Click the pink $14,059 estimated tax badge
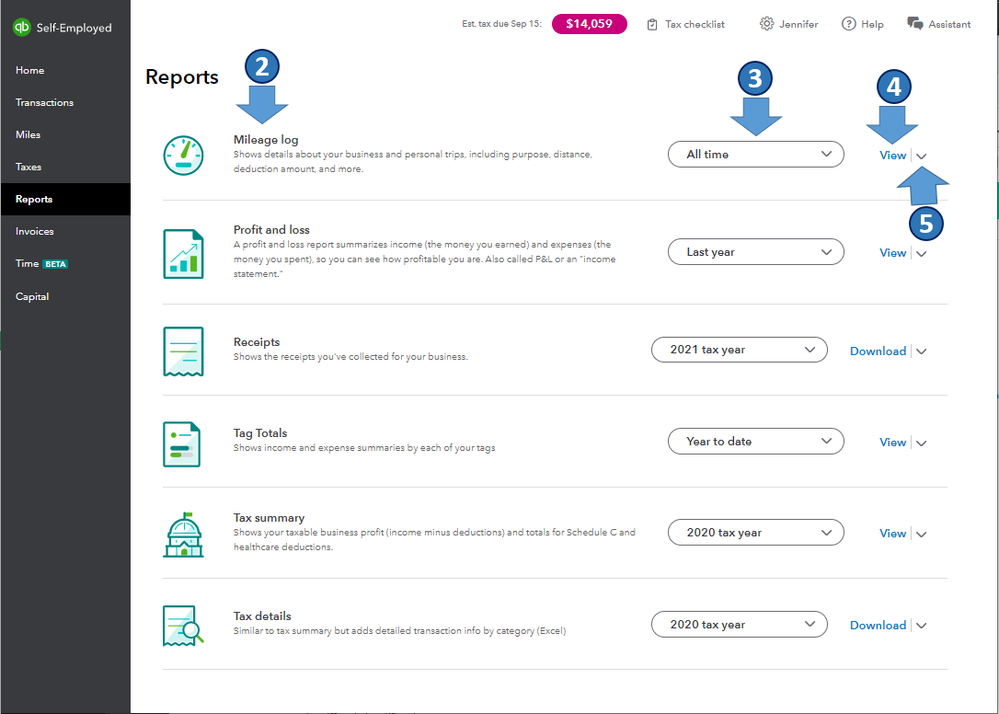The image size is (999, 714). [x=589, y=24]
